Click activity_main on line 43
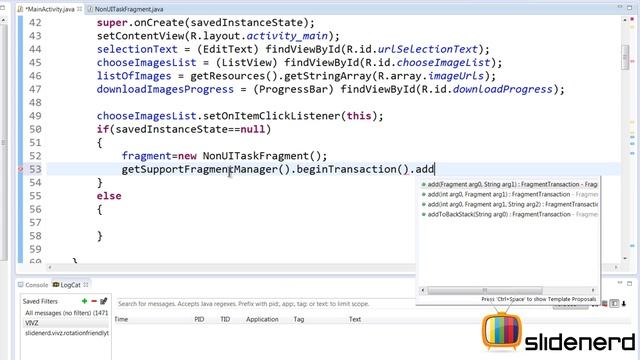Image resolution: width=640 pixels, height=360 pixels. pyautogui.click(x=287, y=36)
